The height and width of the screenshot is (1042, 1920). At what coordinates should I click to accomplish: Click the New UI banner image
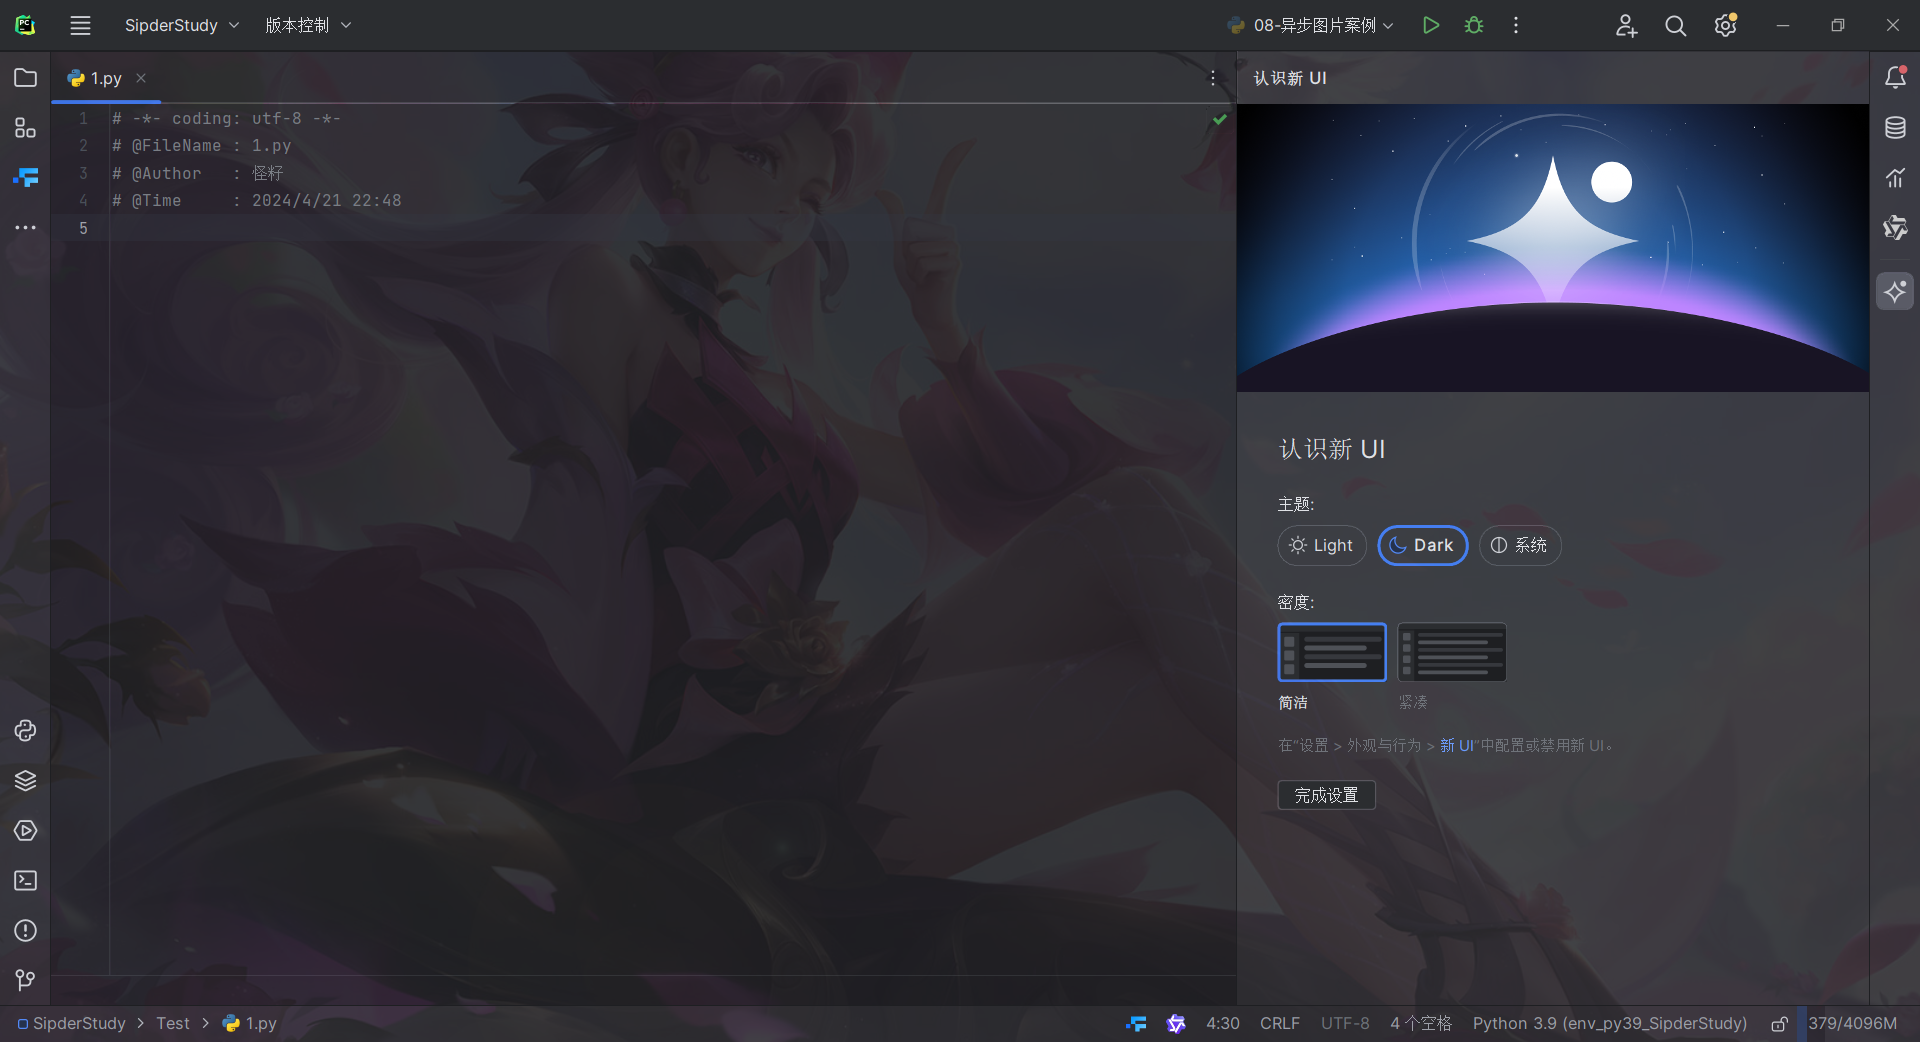(1552, 247)
